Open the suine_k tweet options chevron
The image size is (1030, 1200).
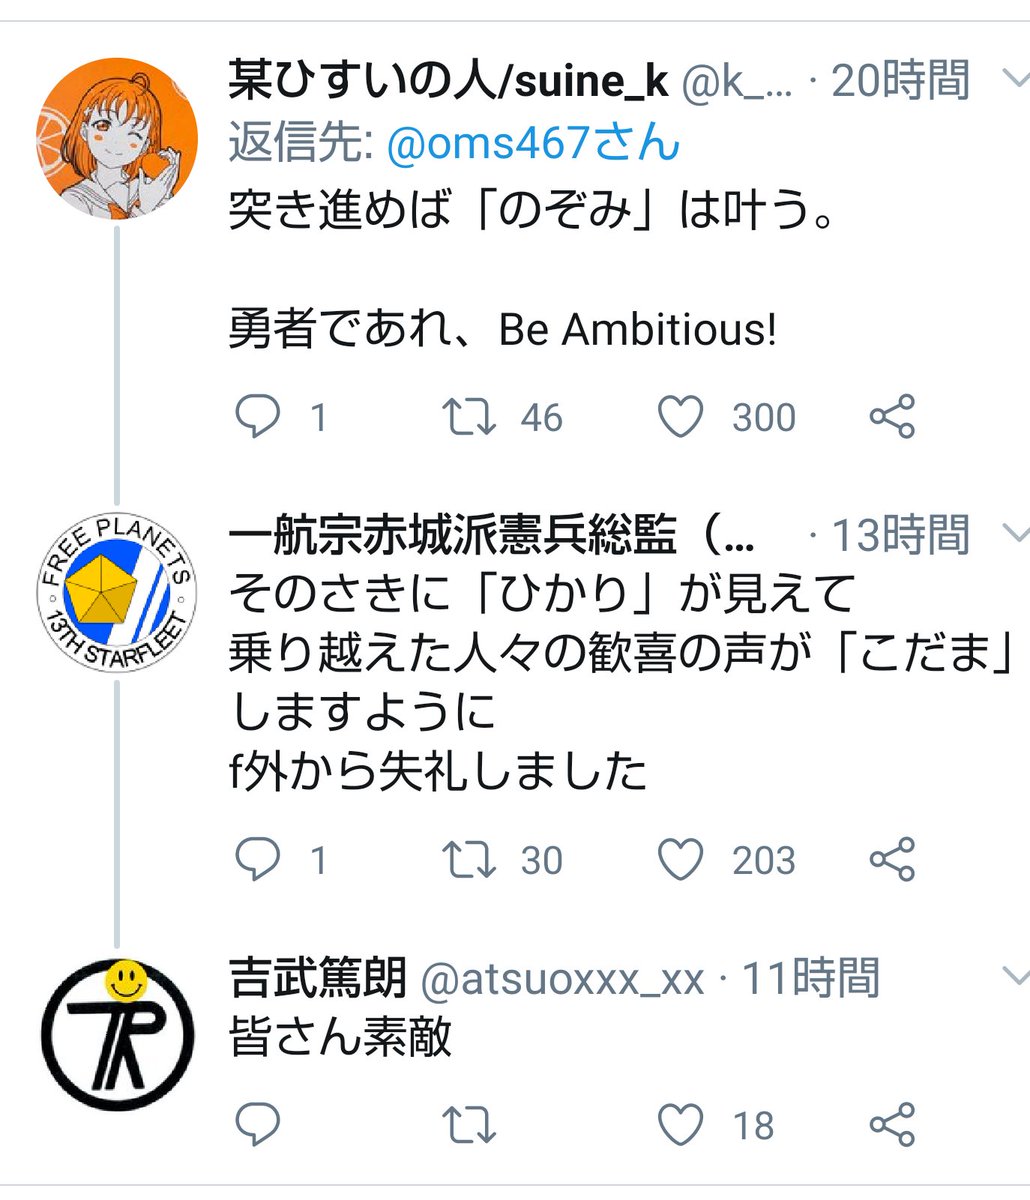click(x=1014, y=78)
